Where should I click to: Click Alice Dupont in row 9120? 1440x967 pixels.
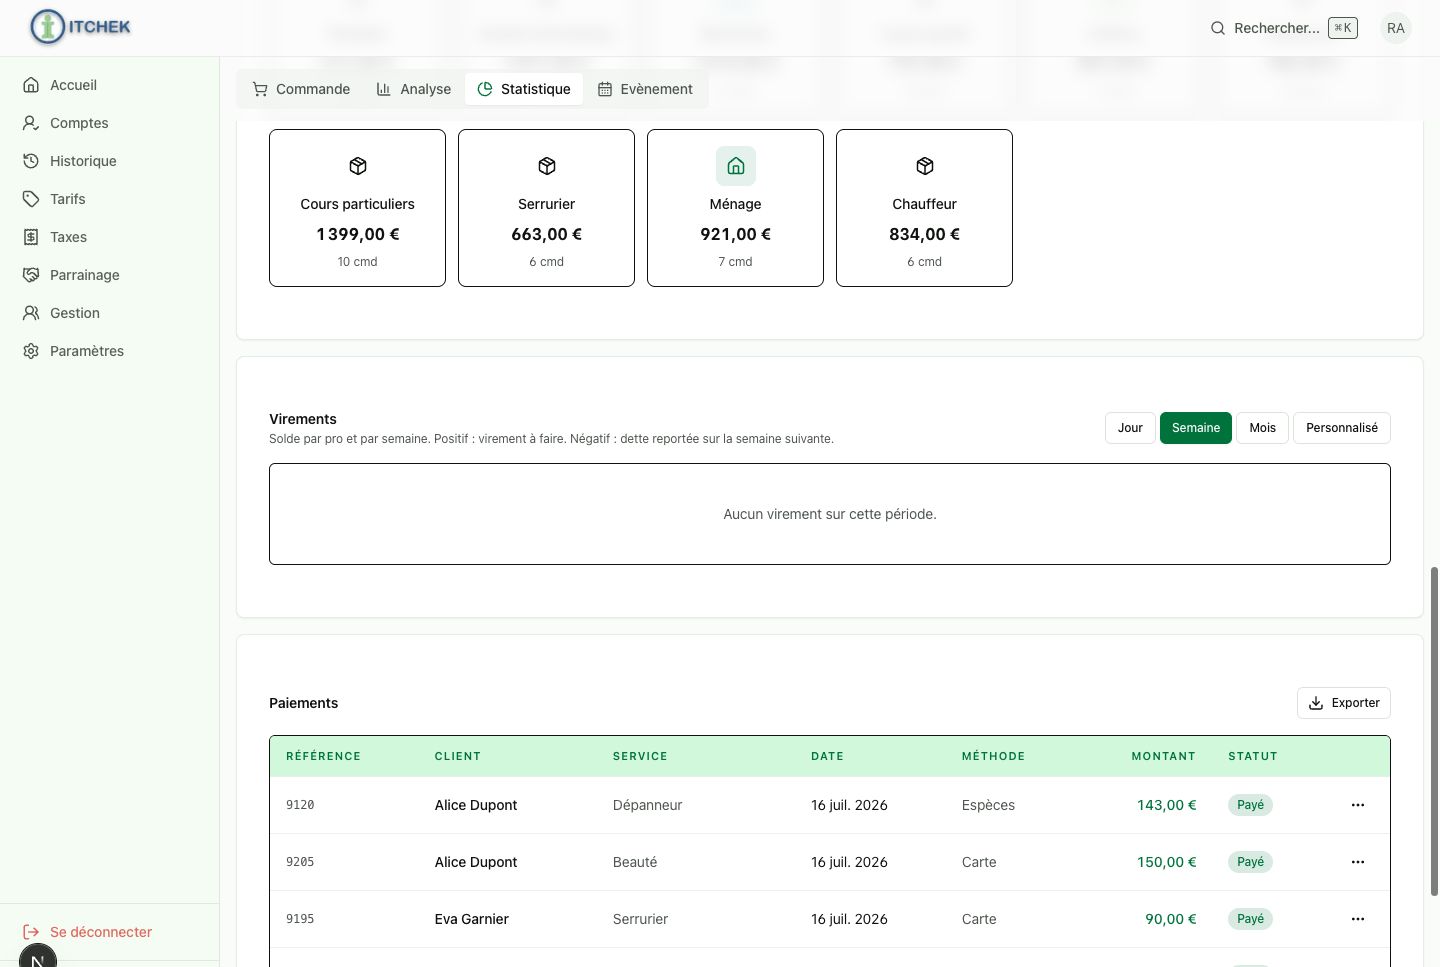476,805
